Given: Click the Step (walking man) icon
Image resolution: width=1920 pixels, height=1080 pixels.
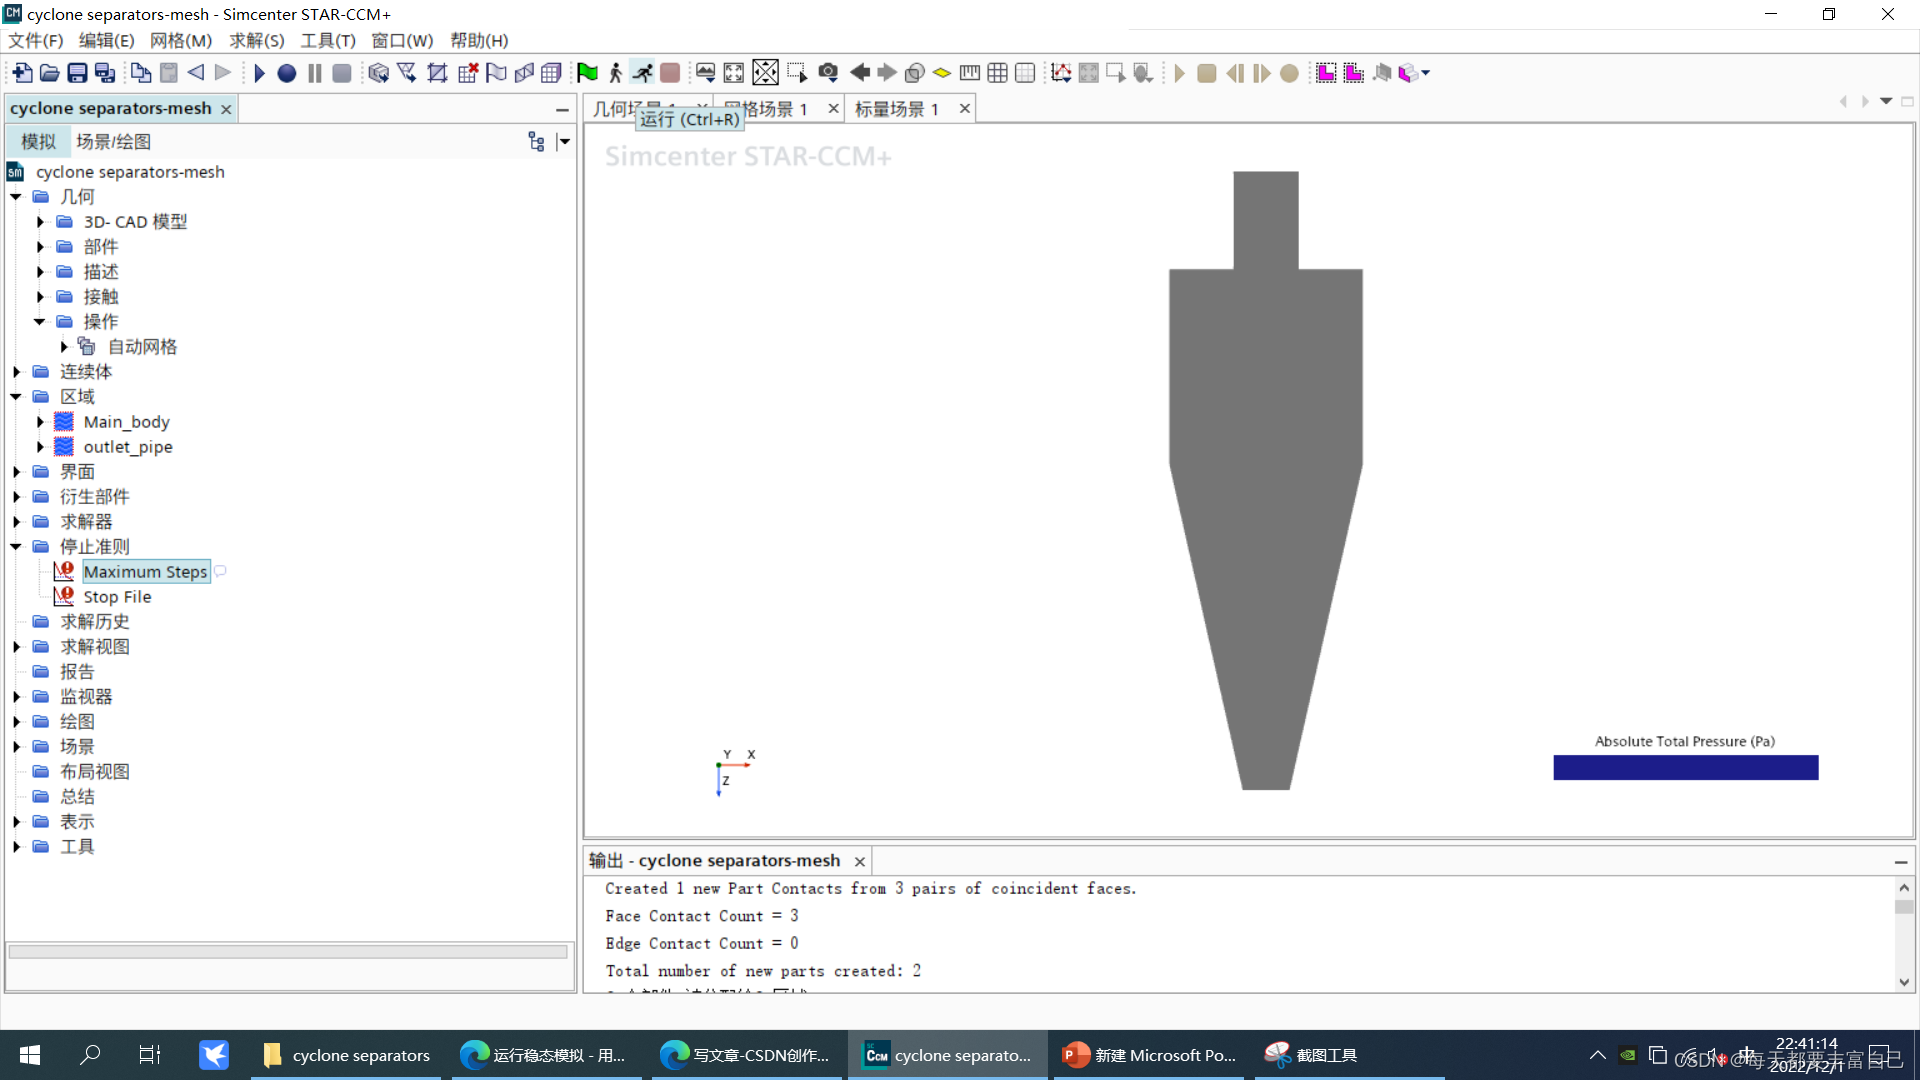Looking at the screenshot, I should tap(615, 73).
